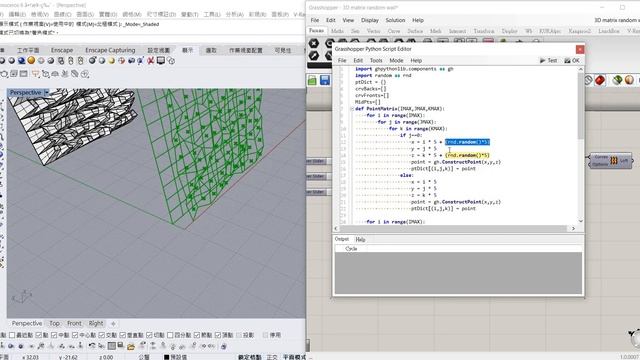Open the Mode menu in Python Script Editor
Image resolution: width=640 pixels, height=360 pixels.
(396, 60)
